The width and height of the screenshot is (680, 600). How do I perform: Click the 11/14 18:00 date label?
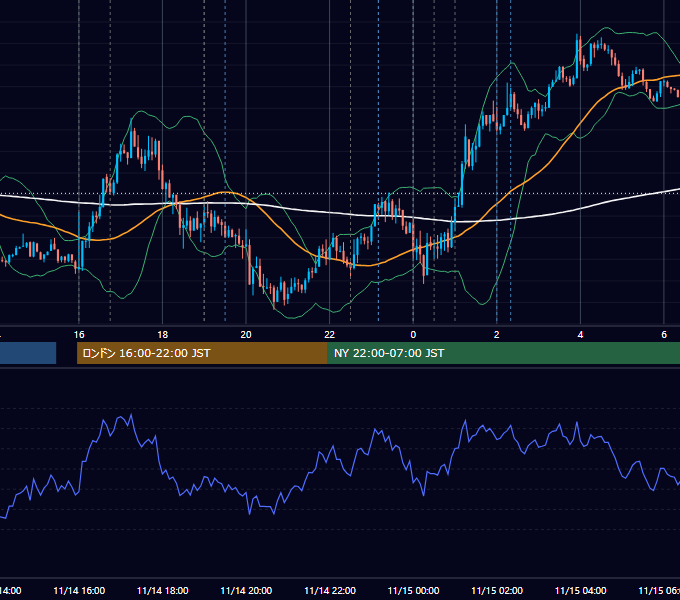pos(163,590)
